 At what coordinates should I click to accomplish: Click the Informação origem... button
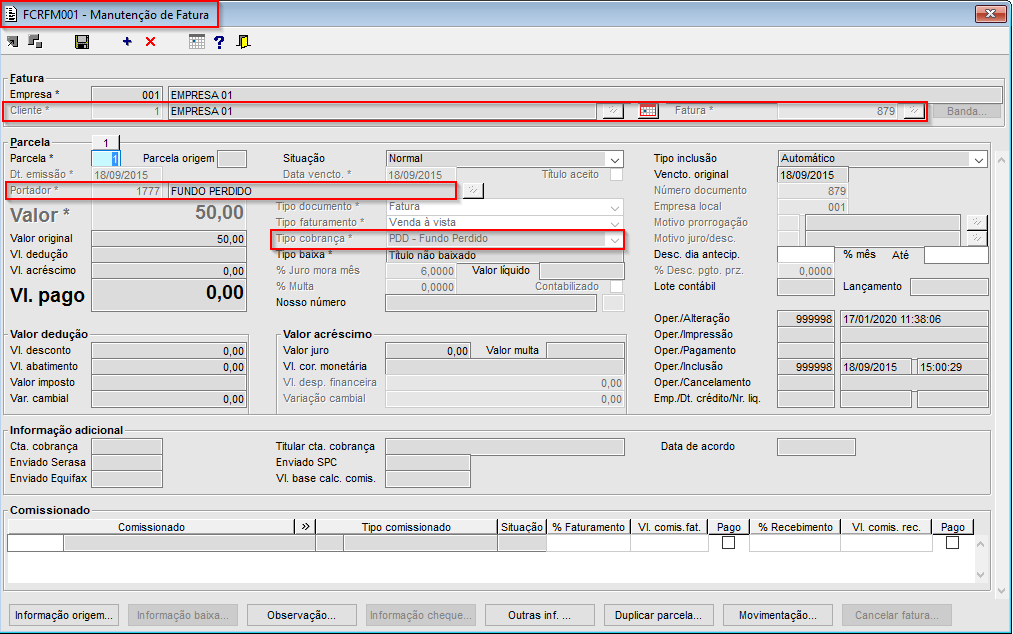(x=64, y=615)
